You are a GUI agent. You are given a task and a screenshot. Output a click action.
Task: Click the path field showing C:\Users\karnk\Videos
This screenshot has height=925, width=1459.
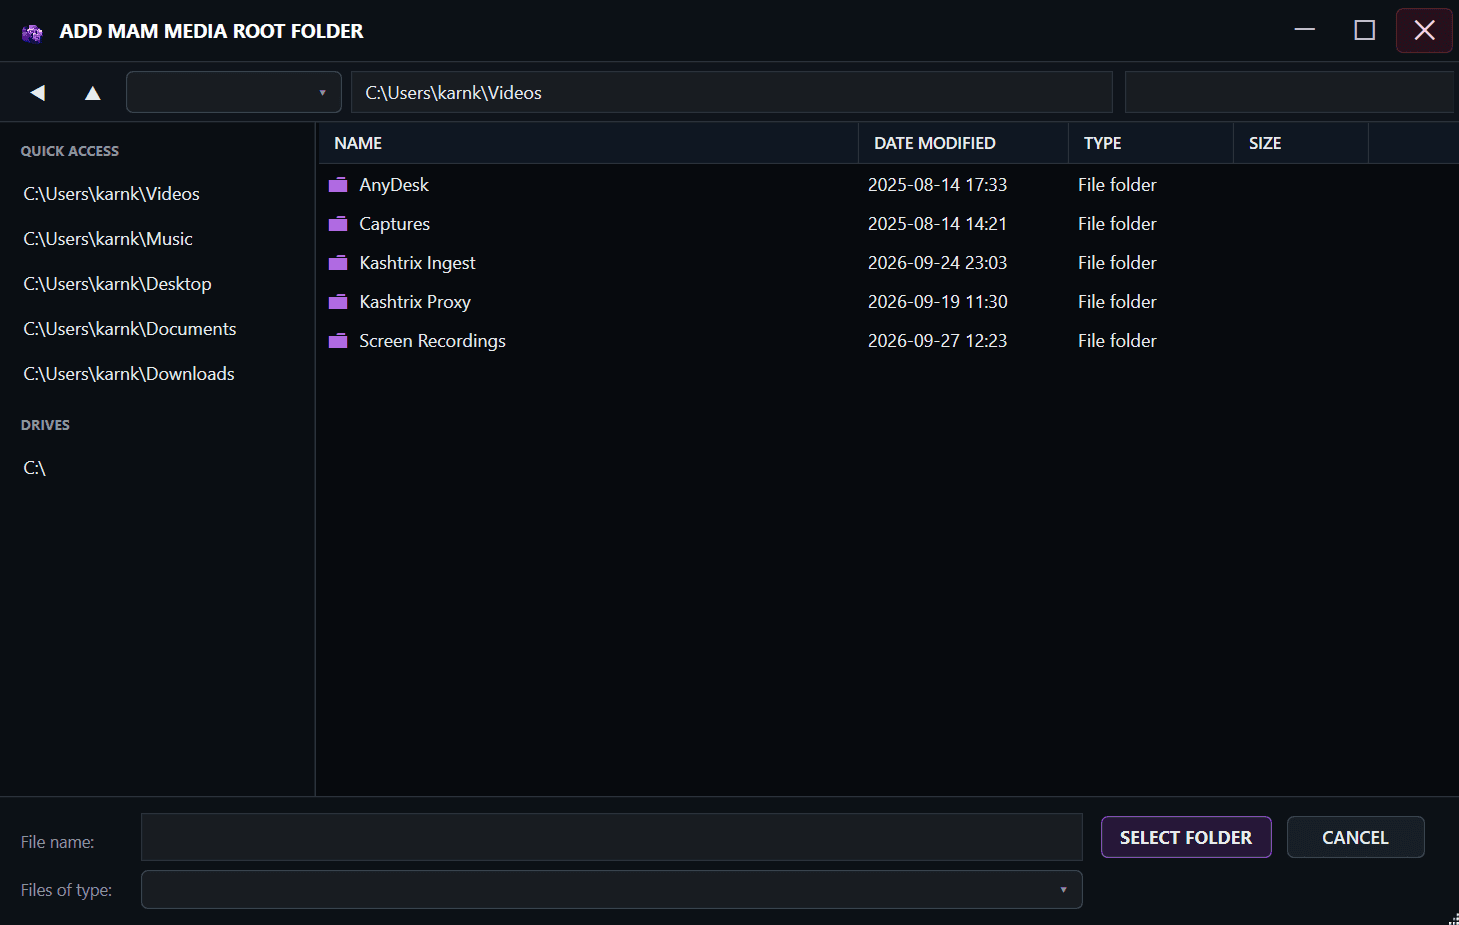pyautogui.click(x=732, y=92)
